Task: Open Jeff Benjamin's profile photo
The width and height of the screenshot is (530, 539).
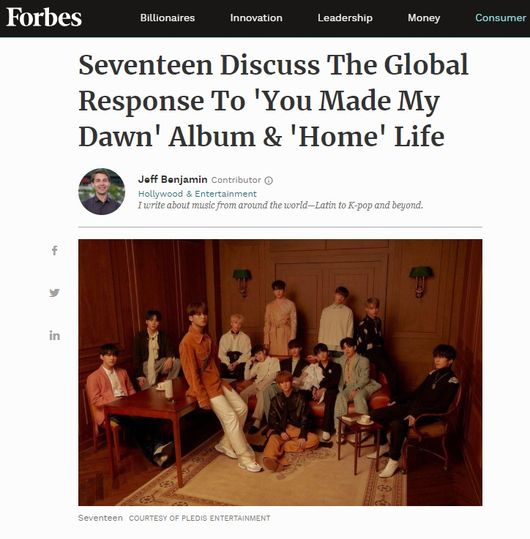Action: pos(102,191)
